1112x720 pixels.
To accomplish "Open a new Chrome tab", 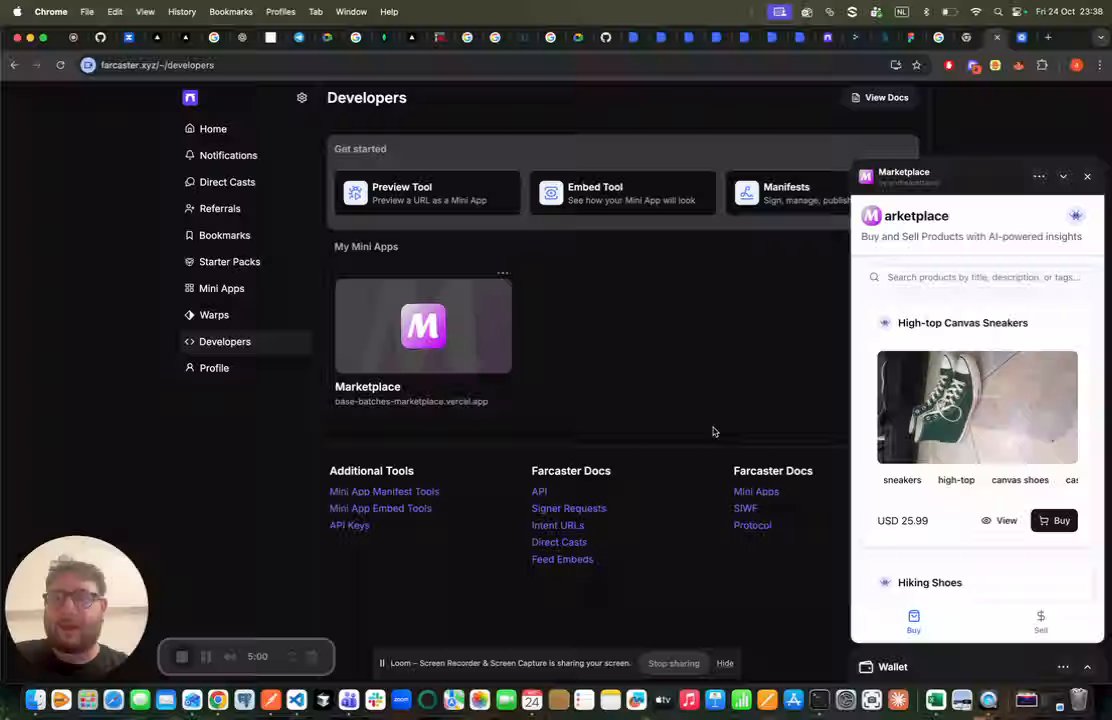I will [x=1048, y=38].
